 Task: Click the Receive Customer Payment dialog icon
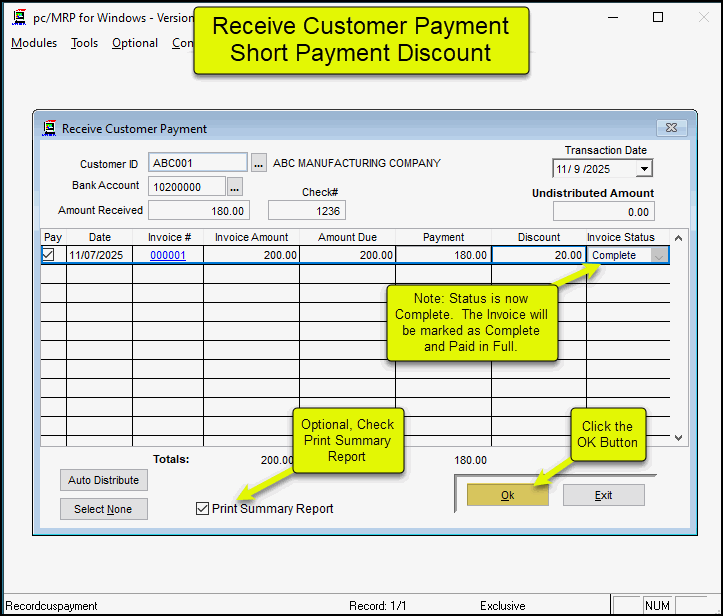point(49,128)
